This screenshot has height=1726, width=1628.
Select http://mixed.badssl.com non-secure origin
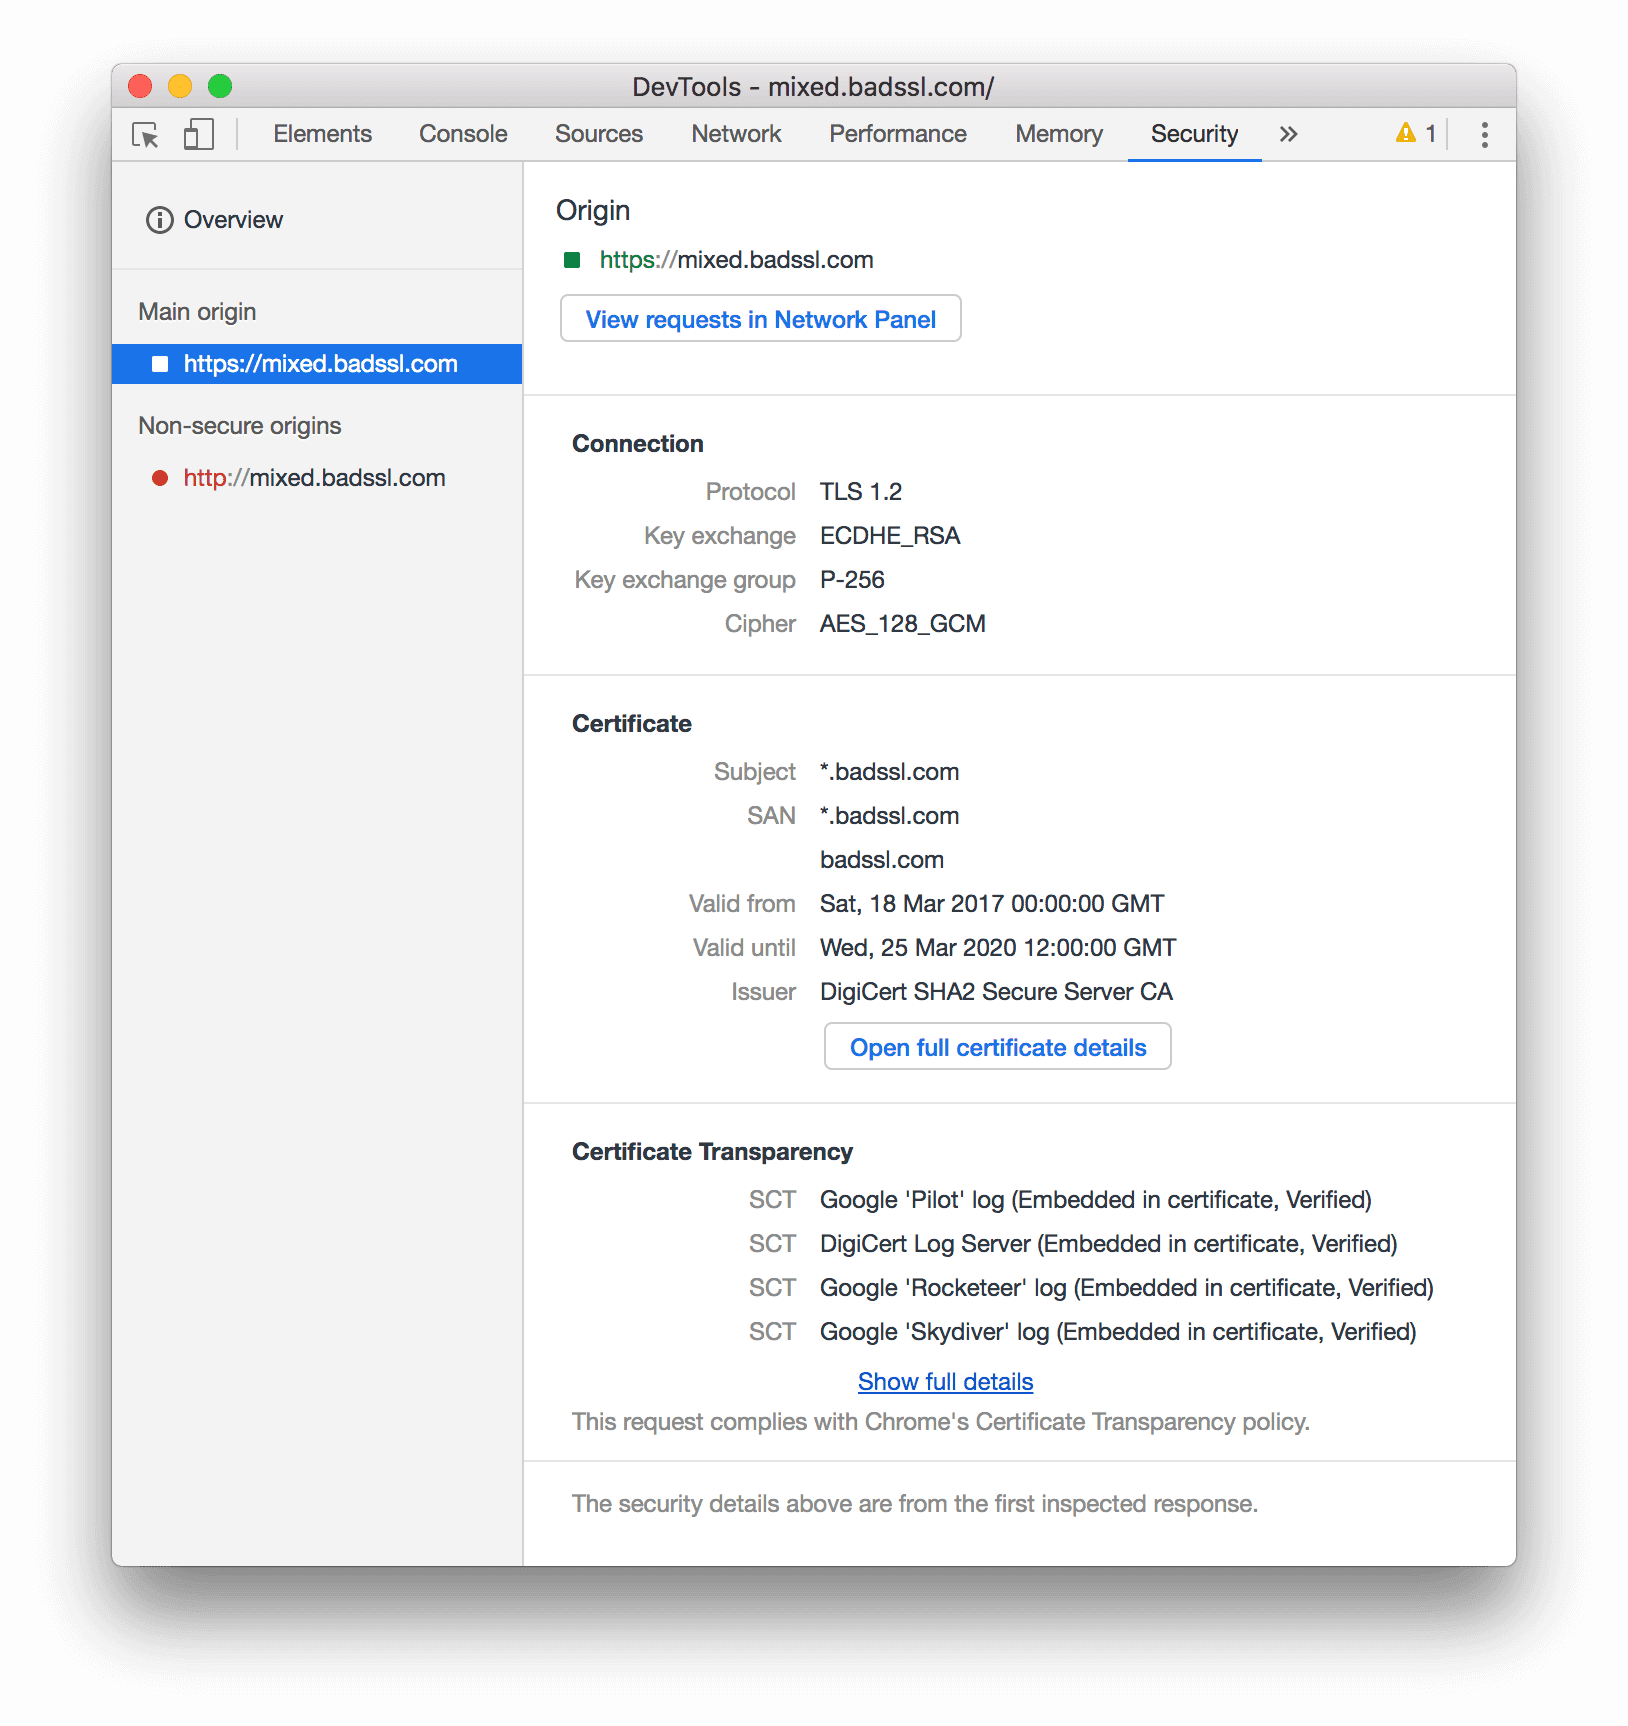coord(313,478)
